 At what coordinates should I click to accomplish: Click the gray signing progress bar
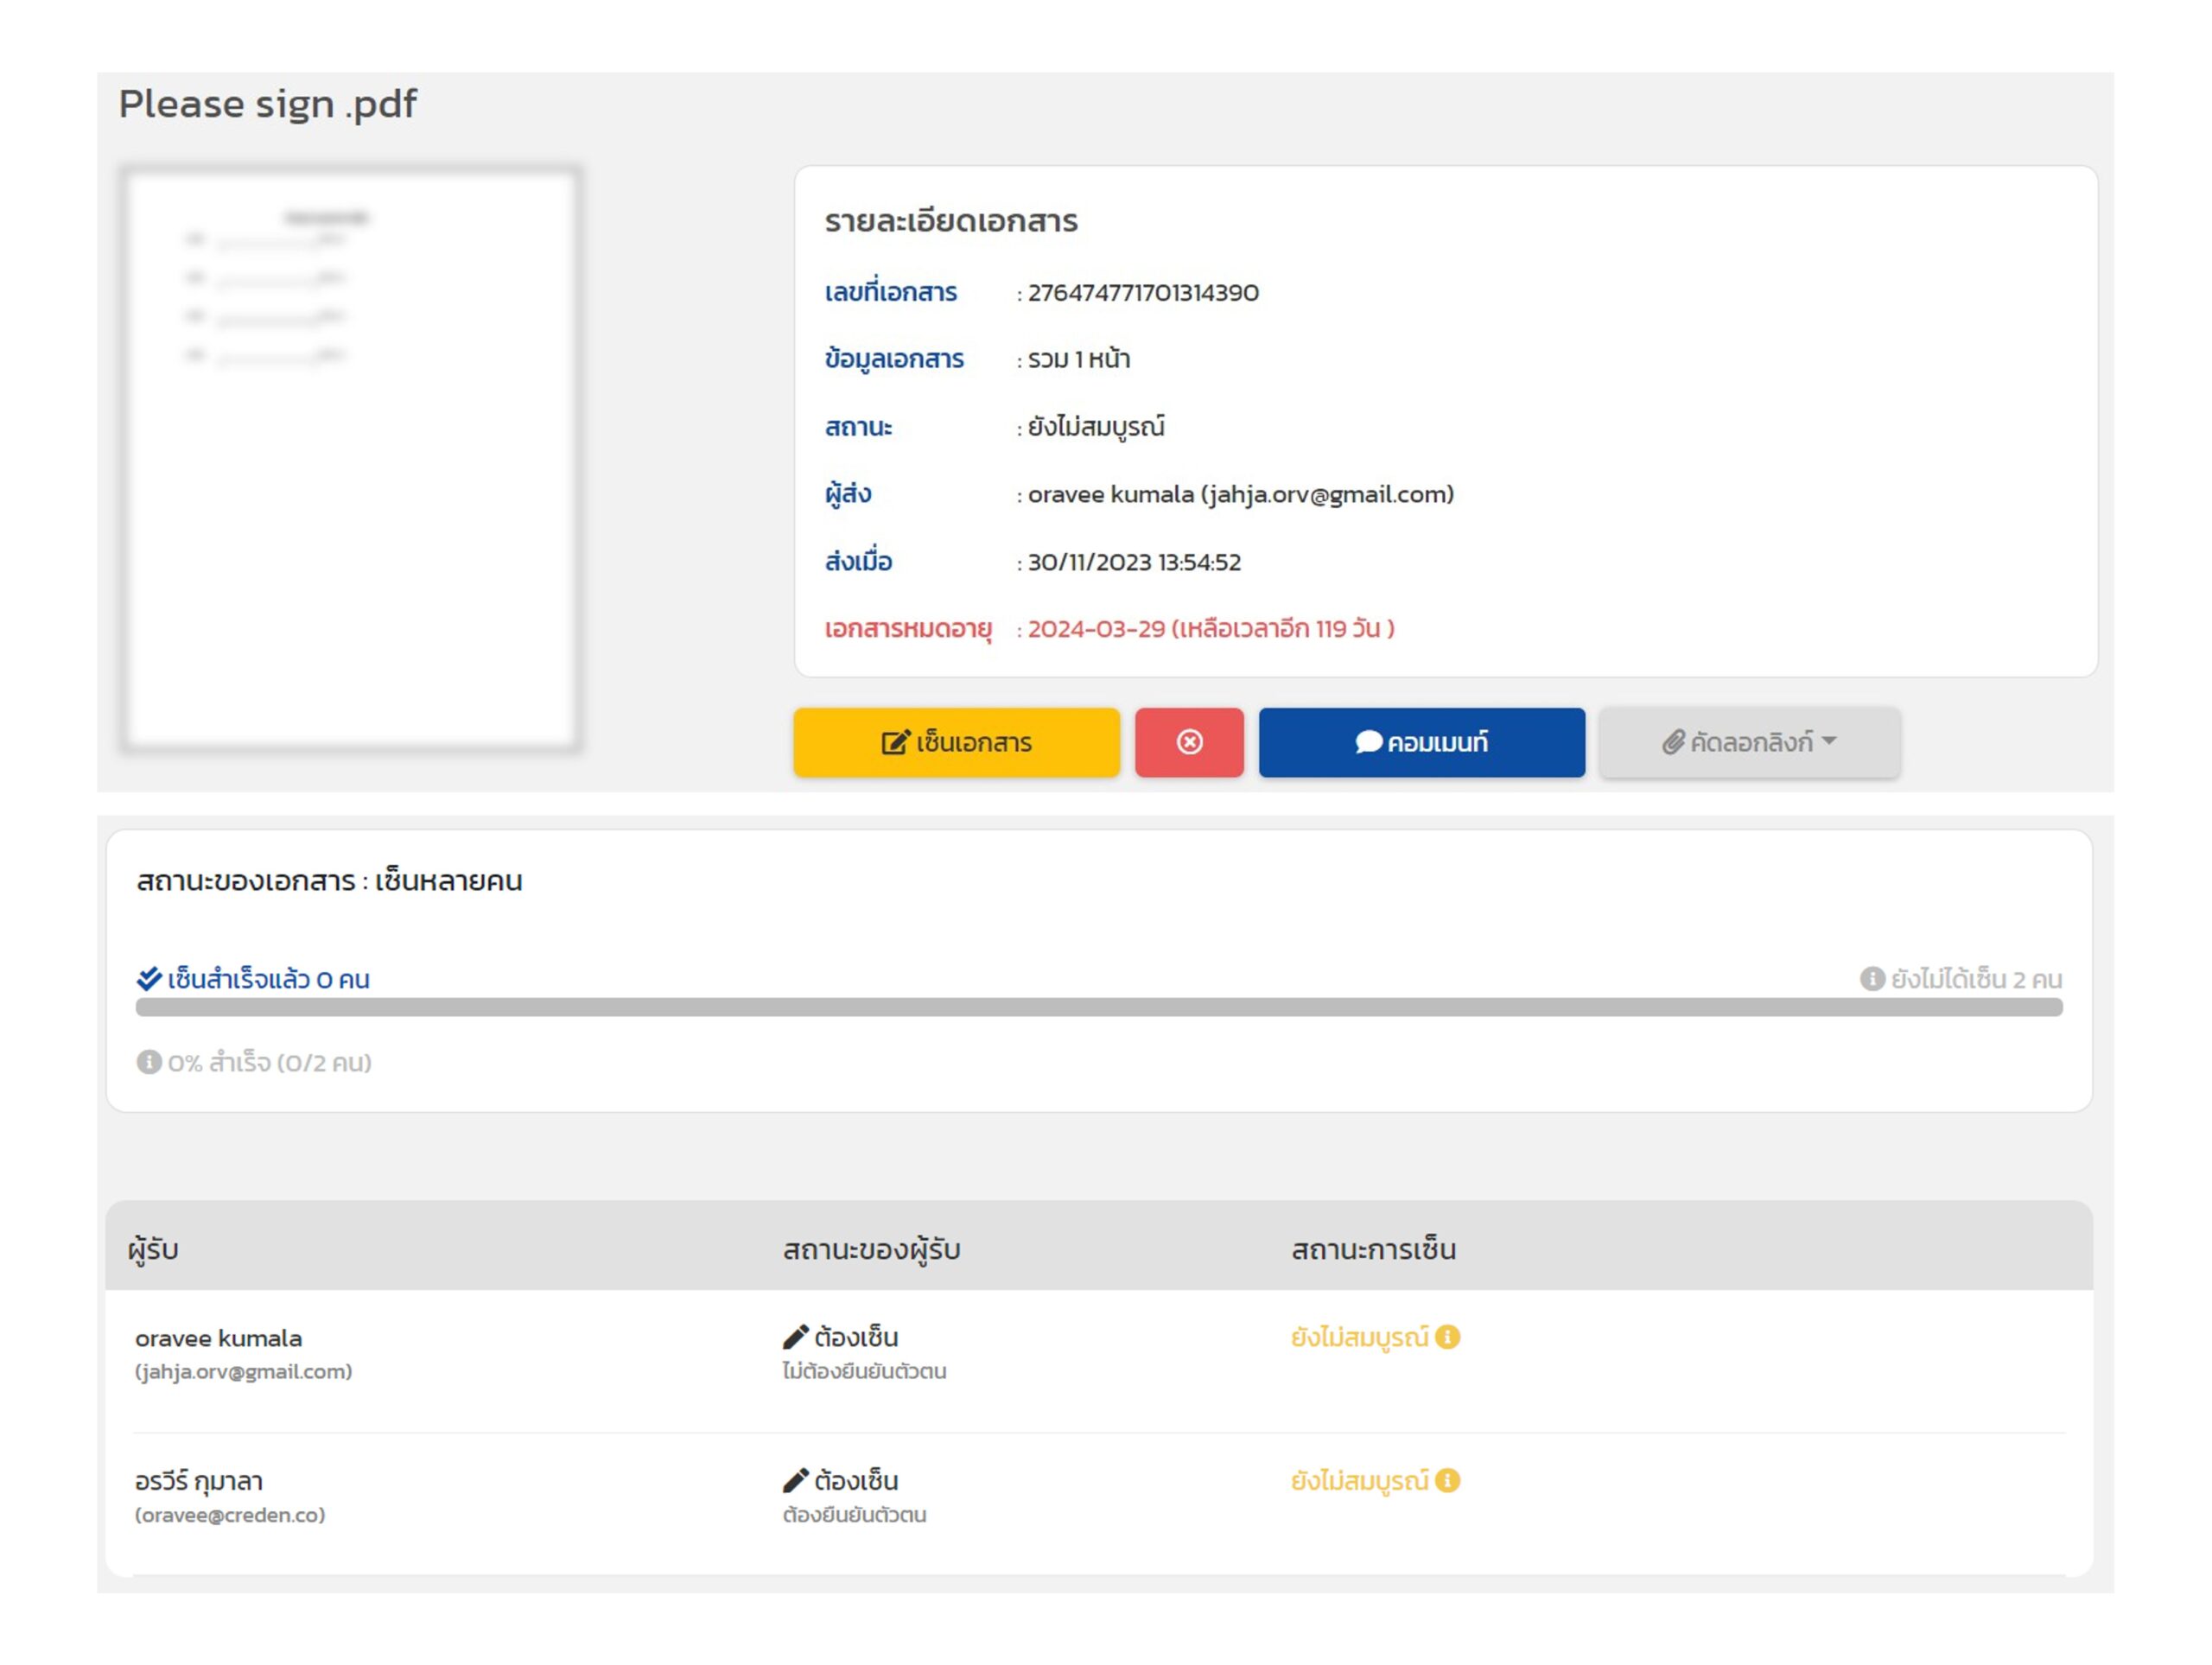pos(1098,1008)
